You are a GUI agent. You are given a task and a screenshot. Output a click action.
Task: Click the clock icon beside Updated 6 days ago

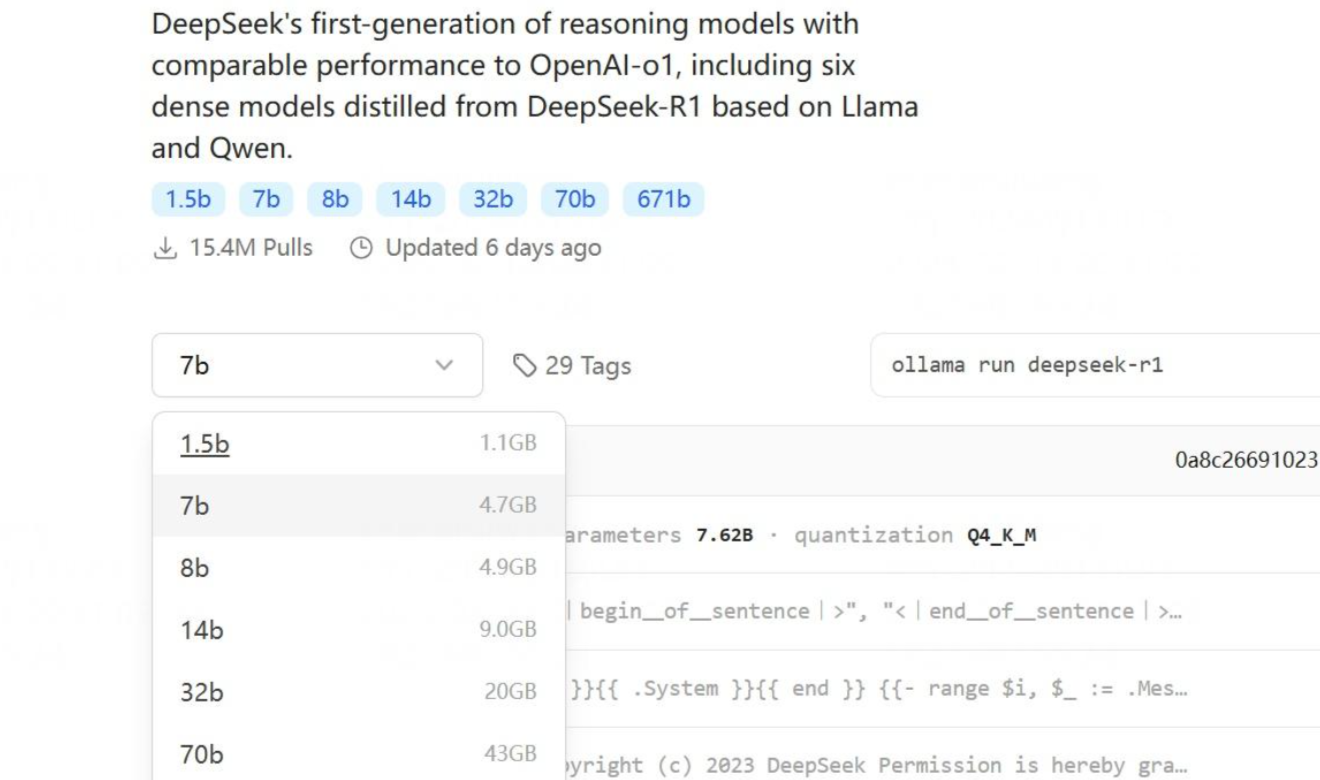pos(361,248)
